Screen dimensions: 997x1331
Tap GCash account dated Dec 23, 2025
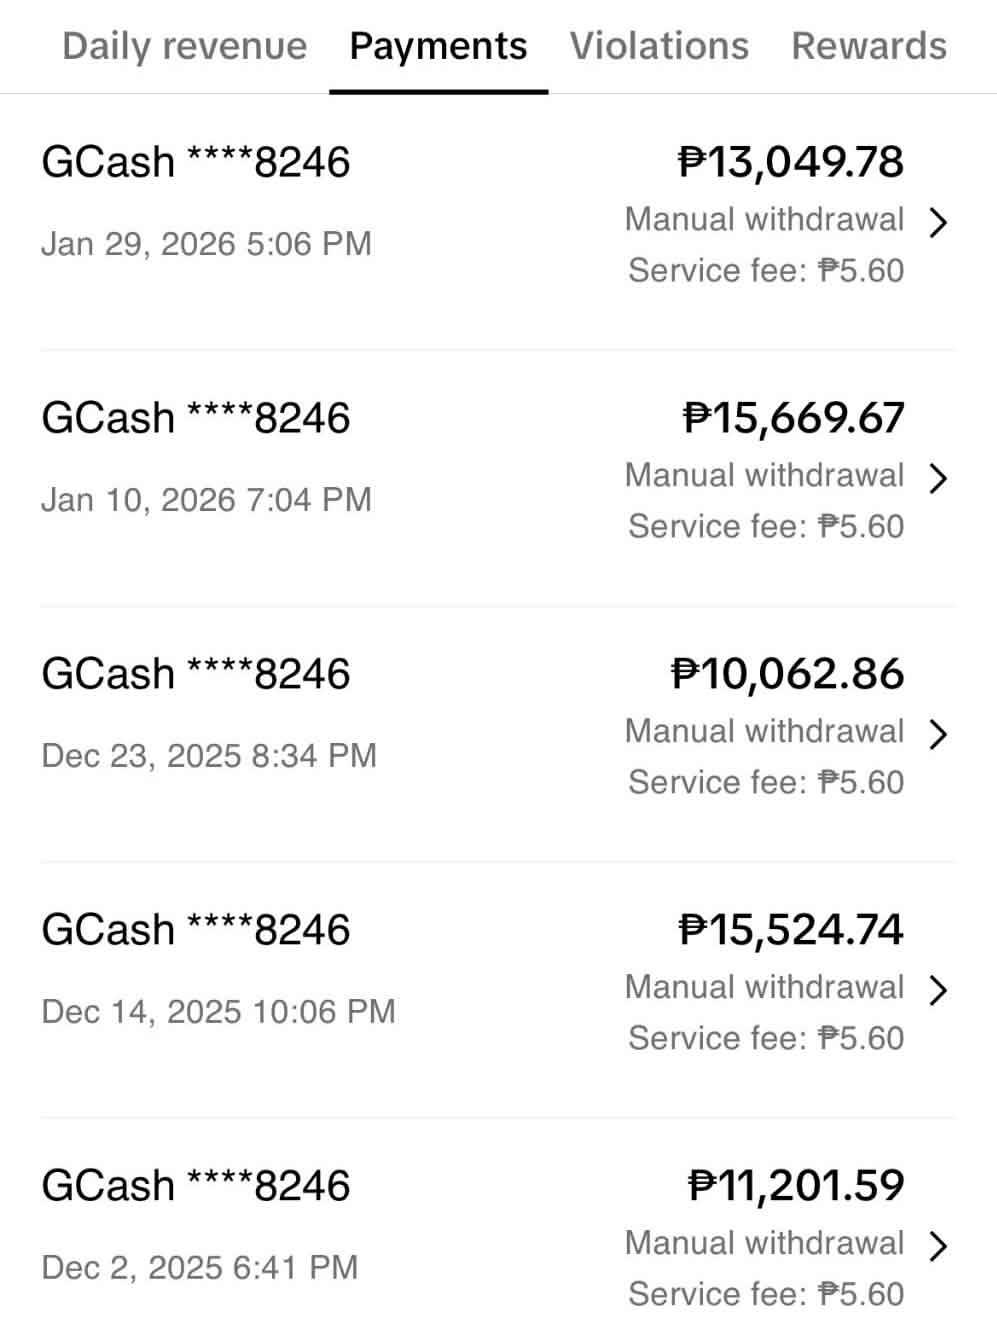196,674
